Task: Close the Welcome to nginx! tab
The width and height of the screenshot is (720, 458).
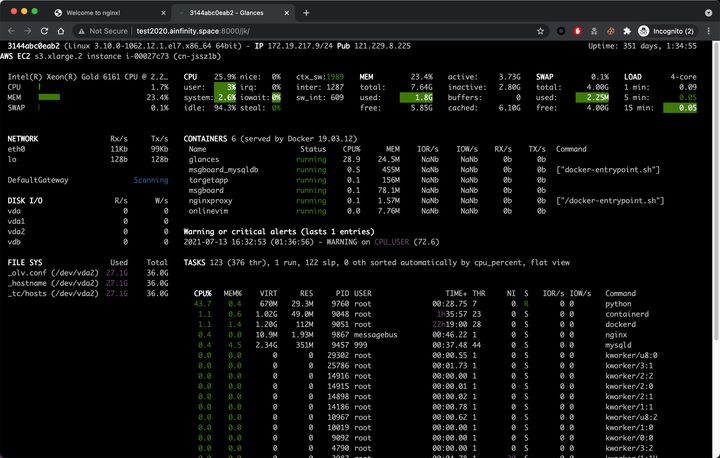Action: point(163,13)
